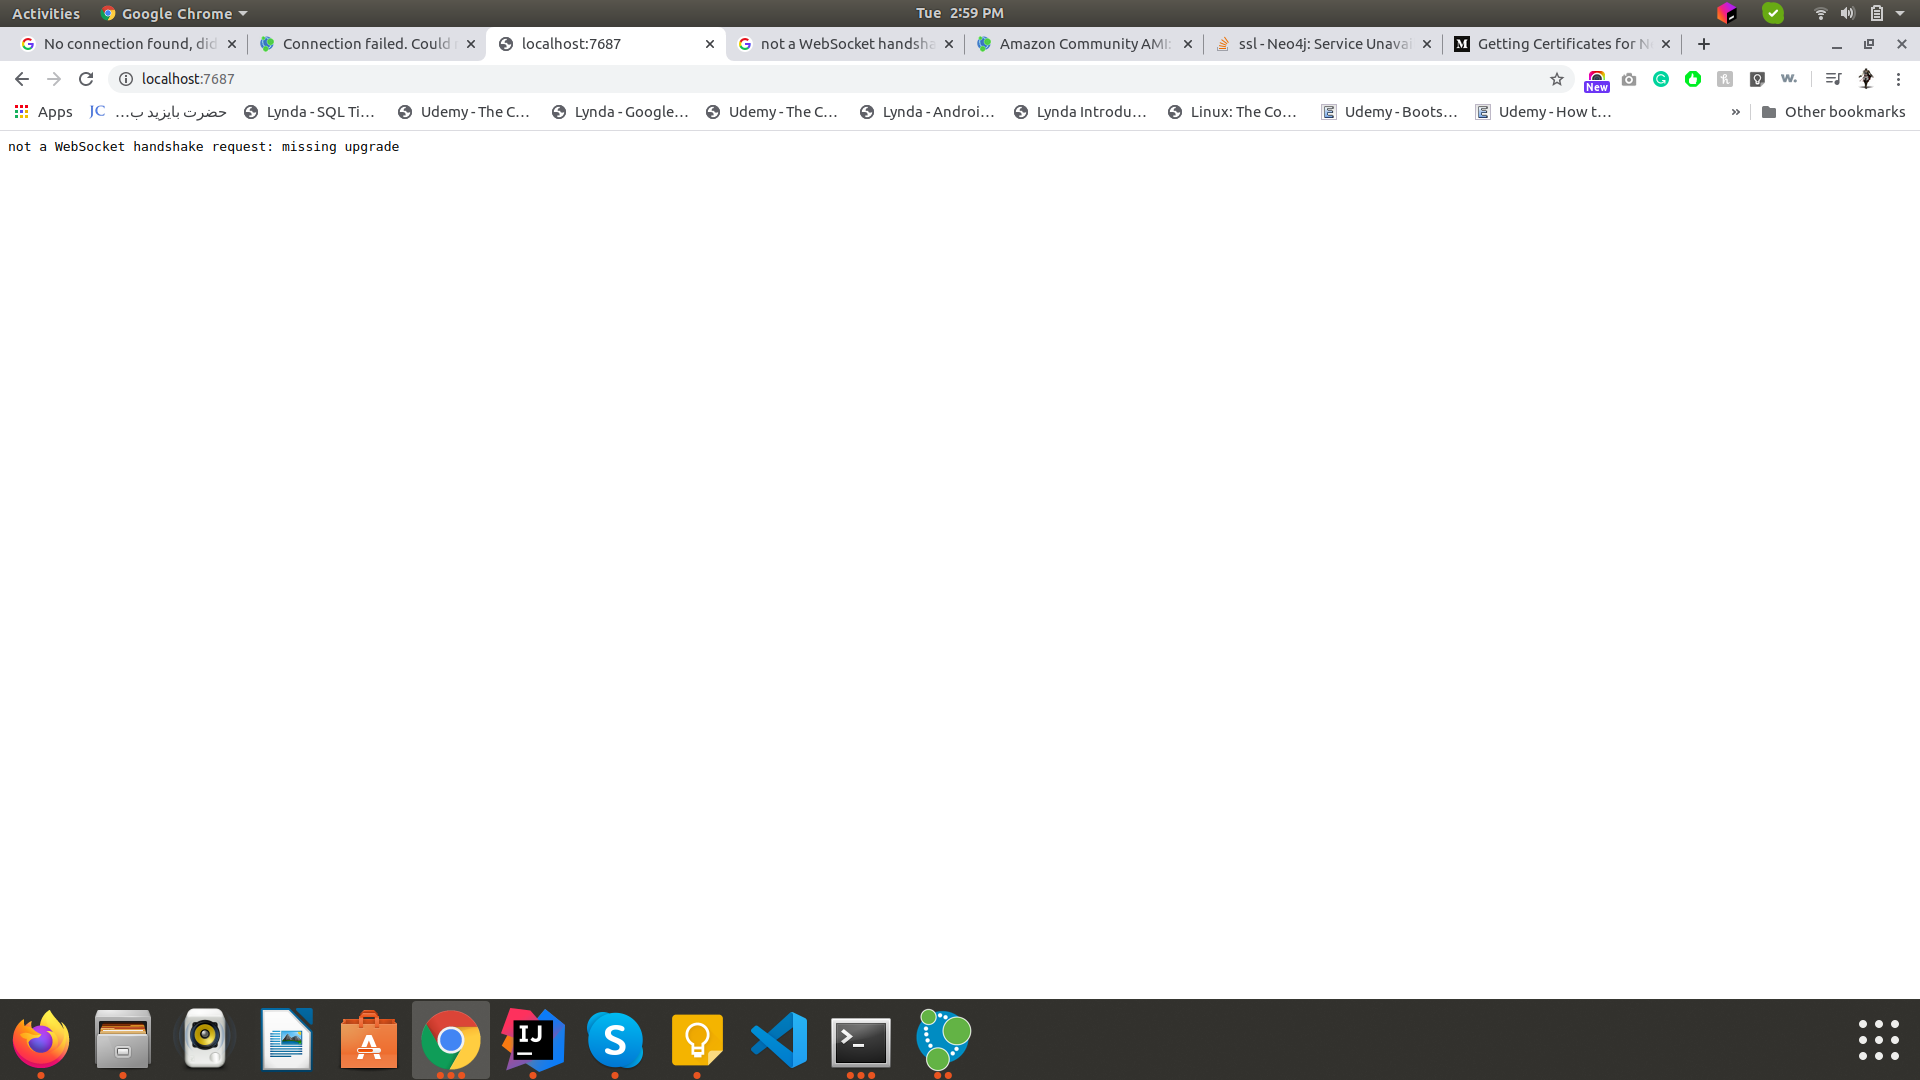View site information icon beside URL

pos(126,79)
